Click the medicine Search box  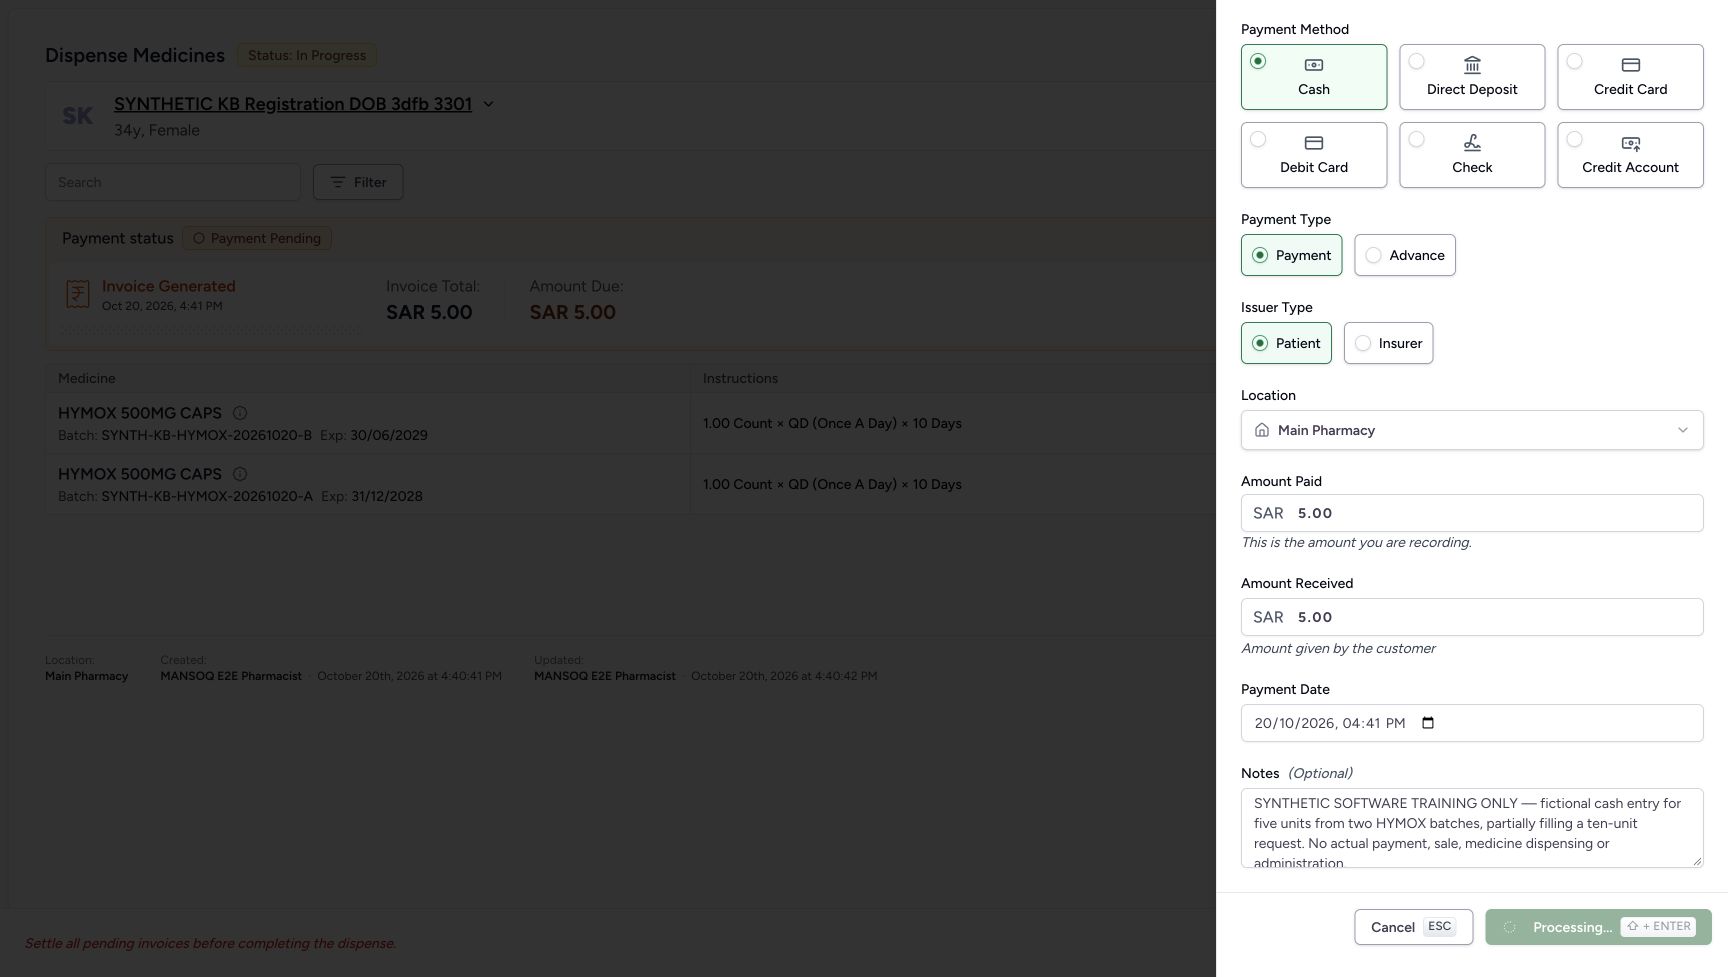[x=173, y=182]
